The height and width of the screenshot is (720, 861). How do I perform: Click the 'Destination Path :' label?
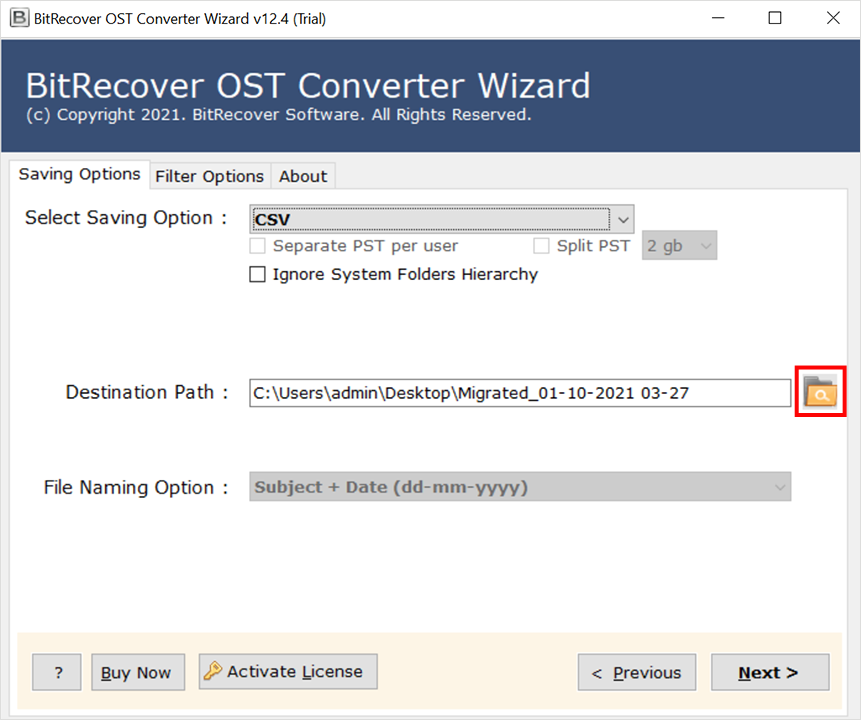pyautogui.click(x=147, y=392)
